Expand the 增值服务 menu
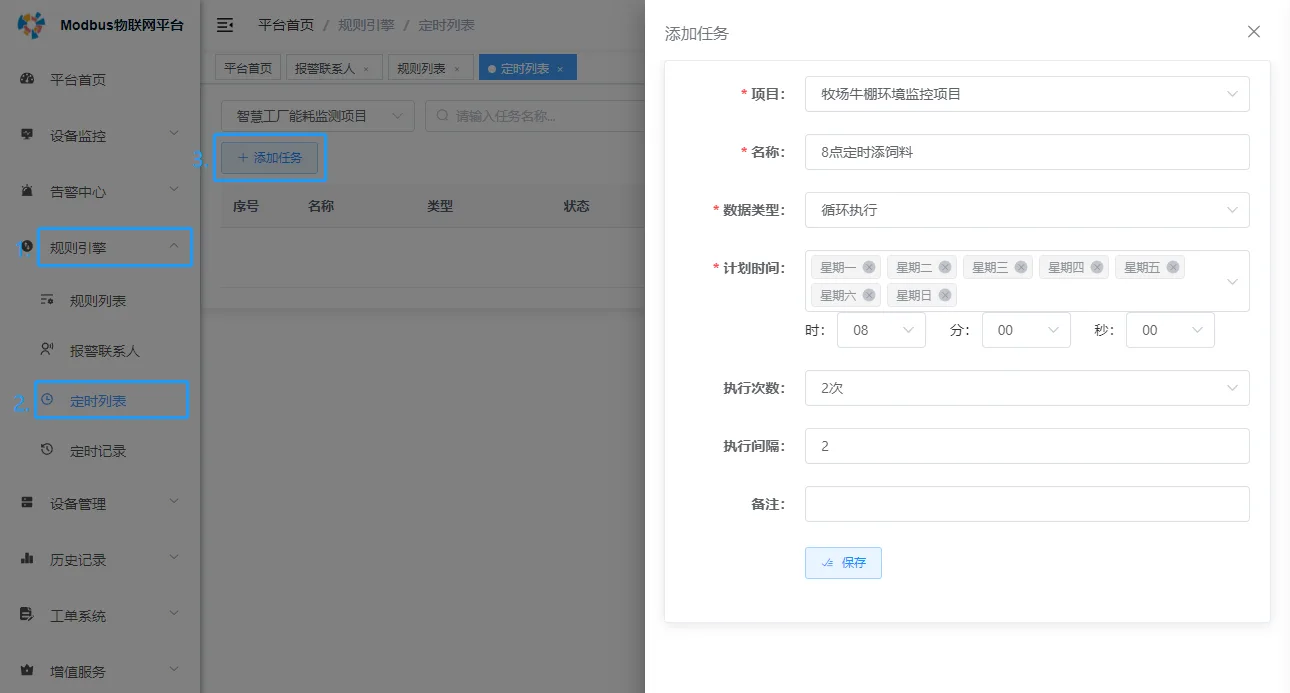 click(x=174, y=671)
